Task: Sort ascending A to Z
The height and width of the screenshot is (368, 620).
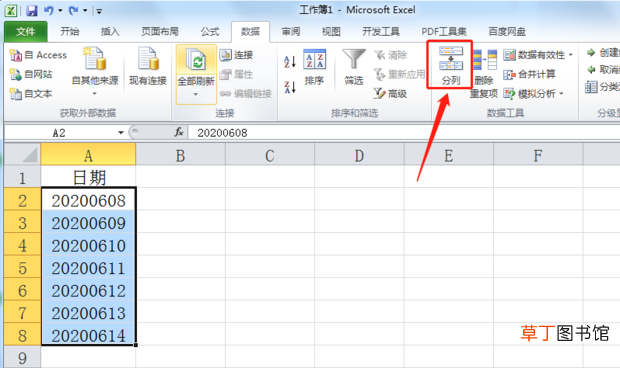Action: click(290, 62)
